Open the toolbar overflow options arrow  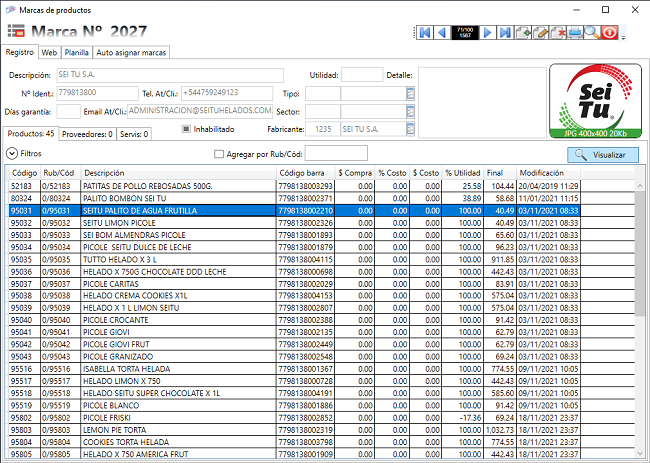point(623,37)
